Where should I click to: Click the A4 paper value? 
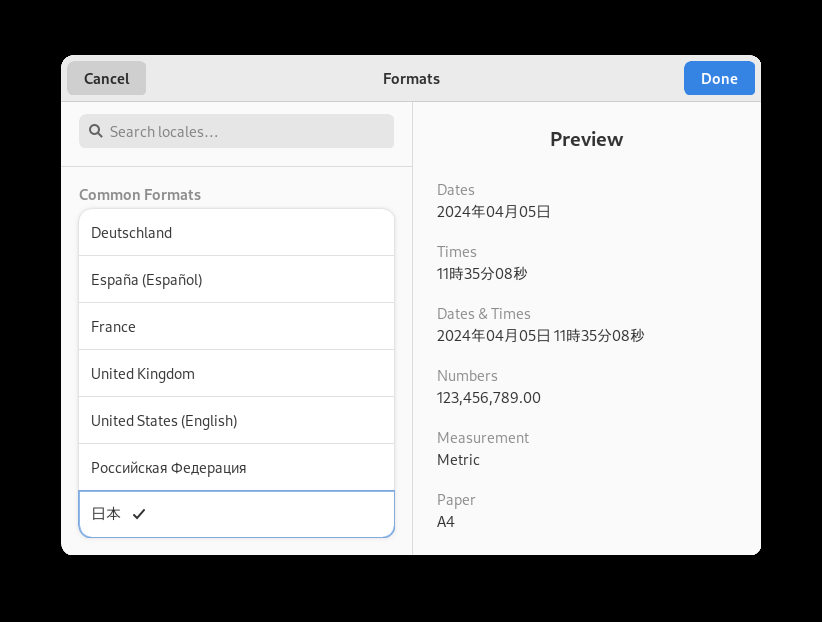(446, 522)
